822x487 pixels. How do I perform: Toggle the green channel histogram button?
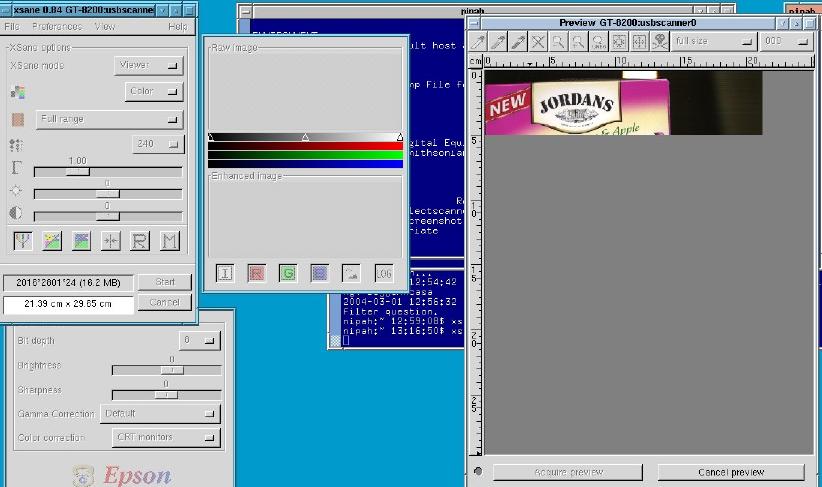pos(288,273)
